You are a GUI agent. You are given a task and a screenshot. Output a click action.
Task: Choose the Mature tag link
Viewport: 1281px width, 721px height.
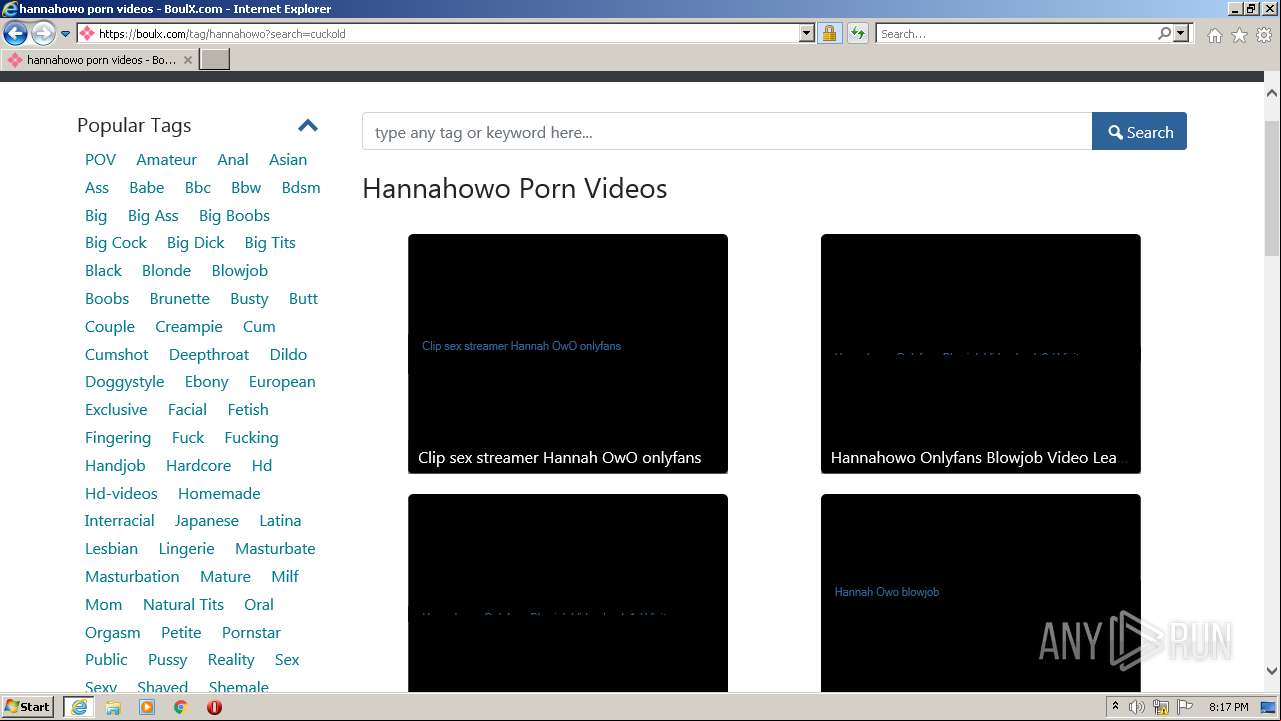click(226, 577)
